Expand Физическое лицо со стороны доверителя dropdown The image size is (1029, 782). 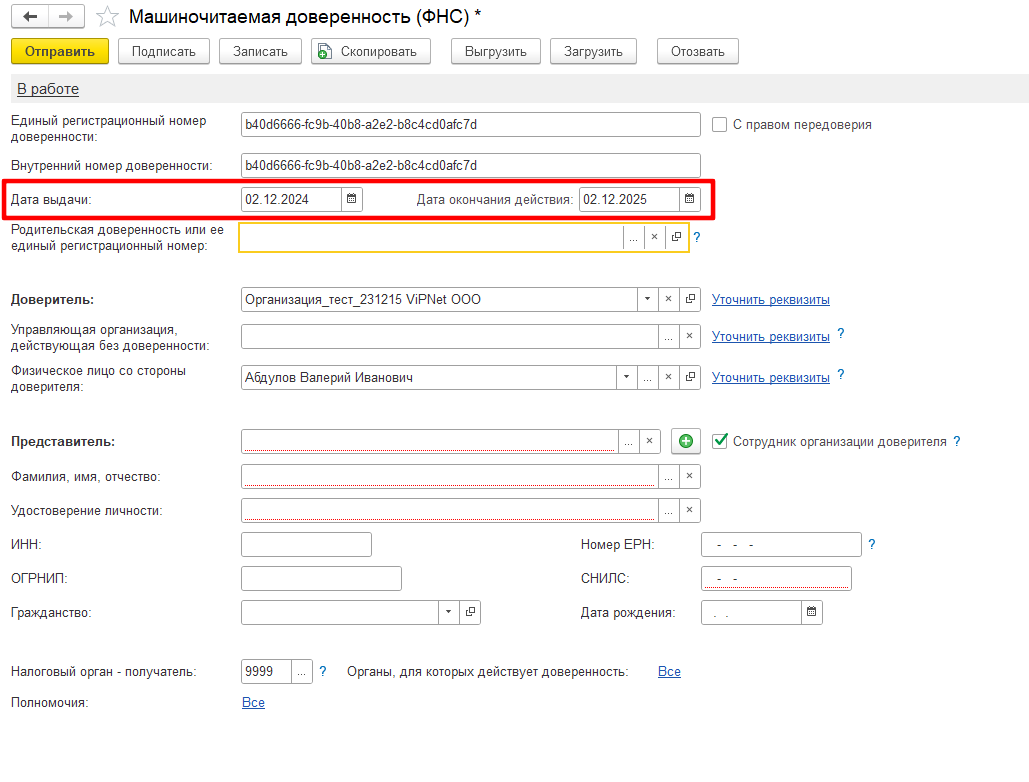627,377
